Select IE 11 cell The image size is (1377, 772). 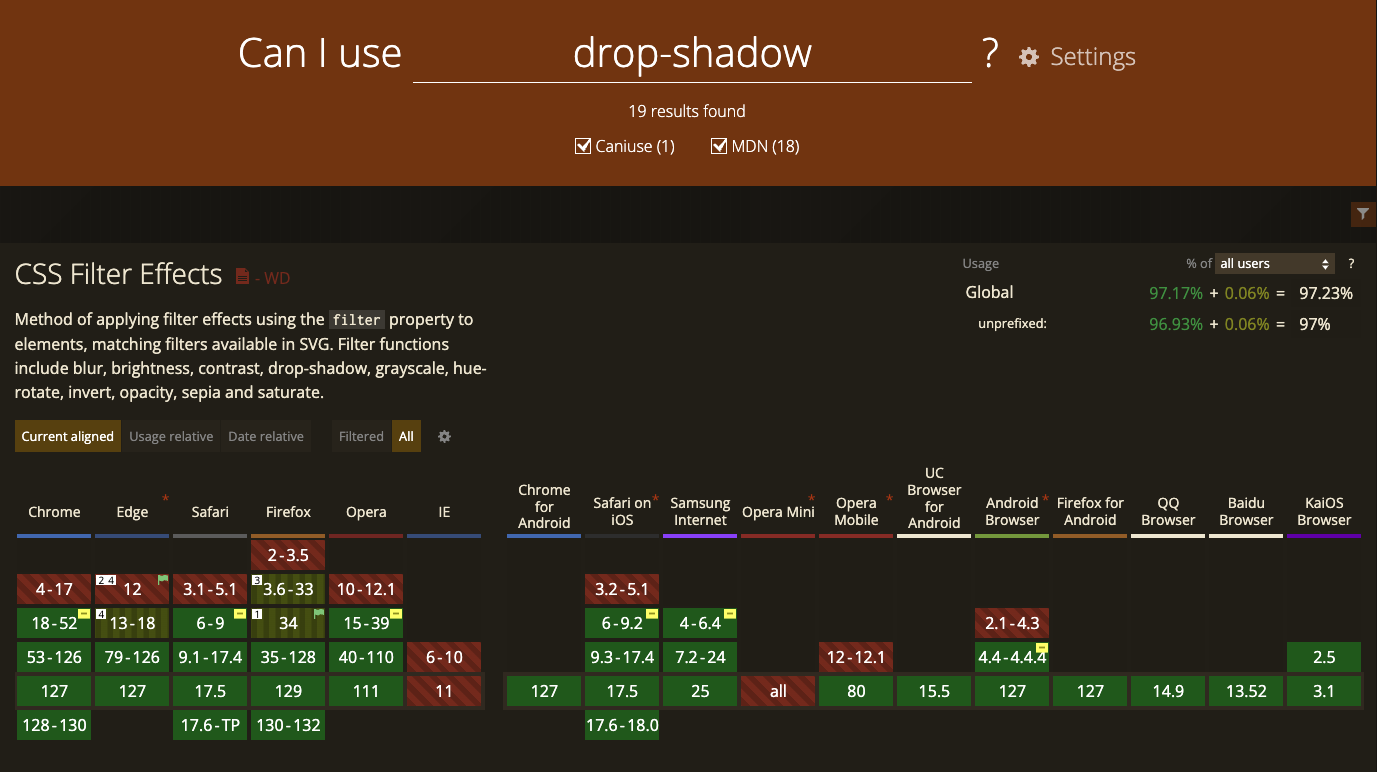[x=444, y=691]
